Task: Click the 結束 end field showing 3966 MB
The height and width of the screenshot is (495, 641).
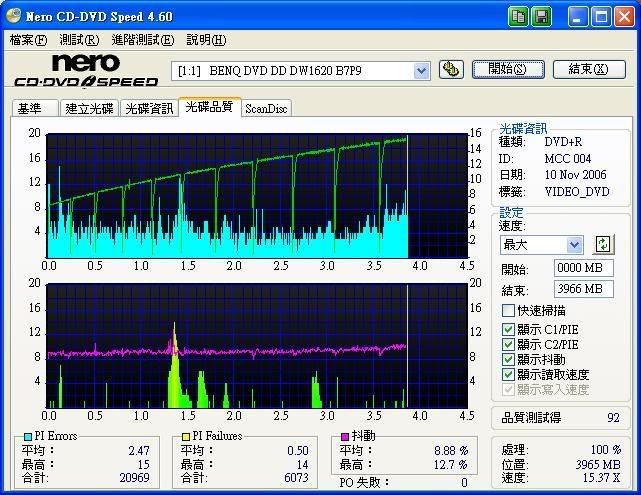Action: 583,289
